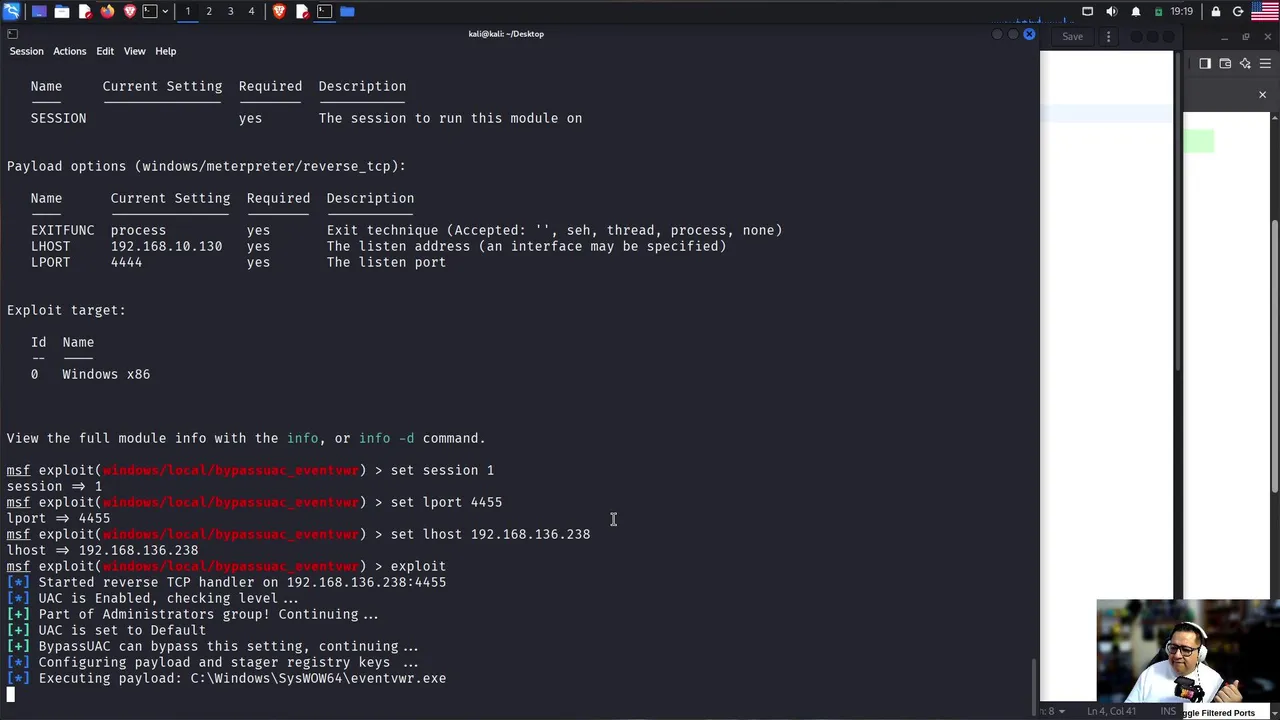Screen dimensions: 1280x720
Task: Launch Brave browser from panel launcher
Action: pyautogui.click(x=130, y=11)
